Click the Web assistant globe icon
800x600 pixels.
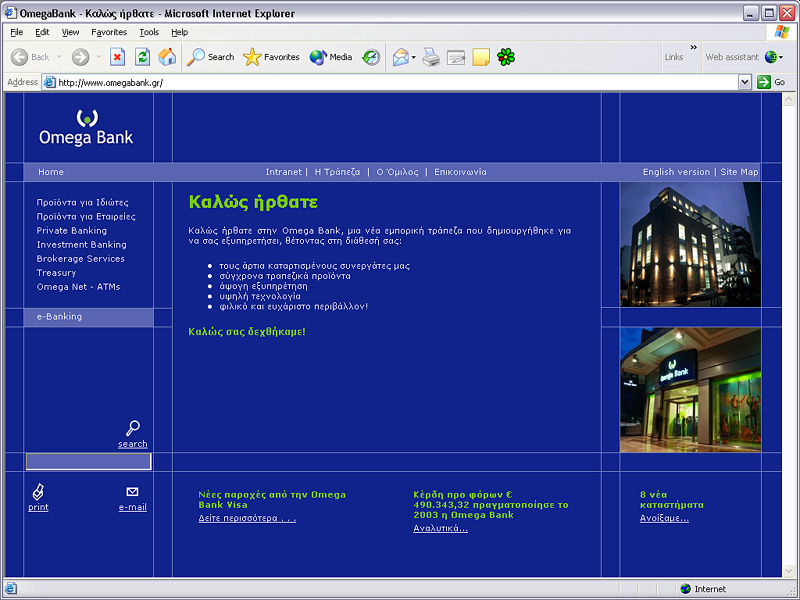770,57
